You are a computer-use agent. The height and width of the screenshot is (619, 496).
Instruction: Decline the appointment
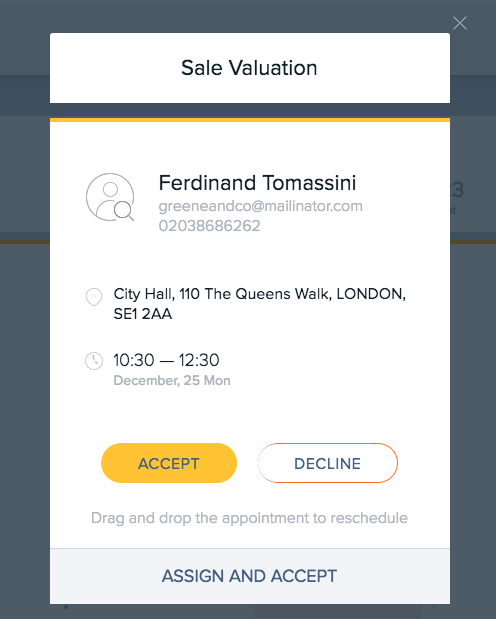[328, 463]
